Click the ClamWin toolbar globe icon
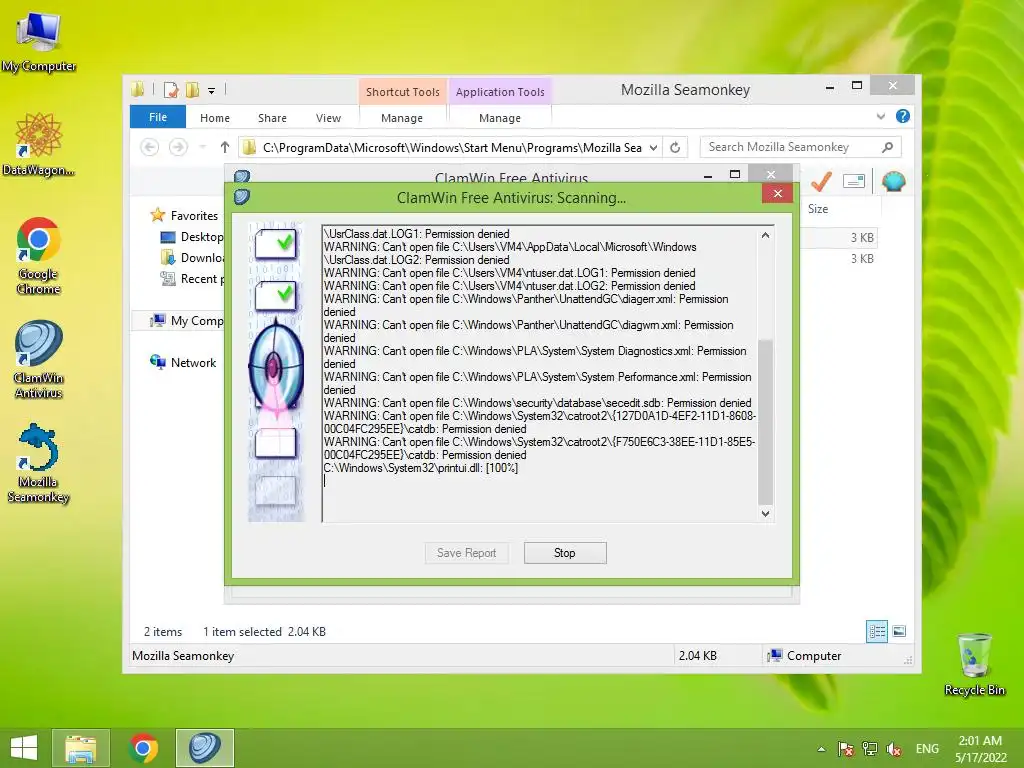Screen dimensions: 1024x768 click(893, 182)
